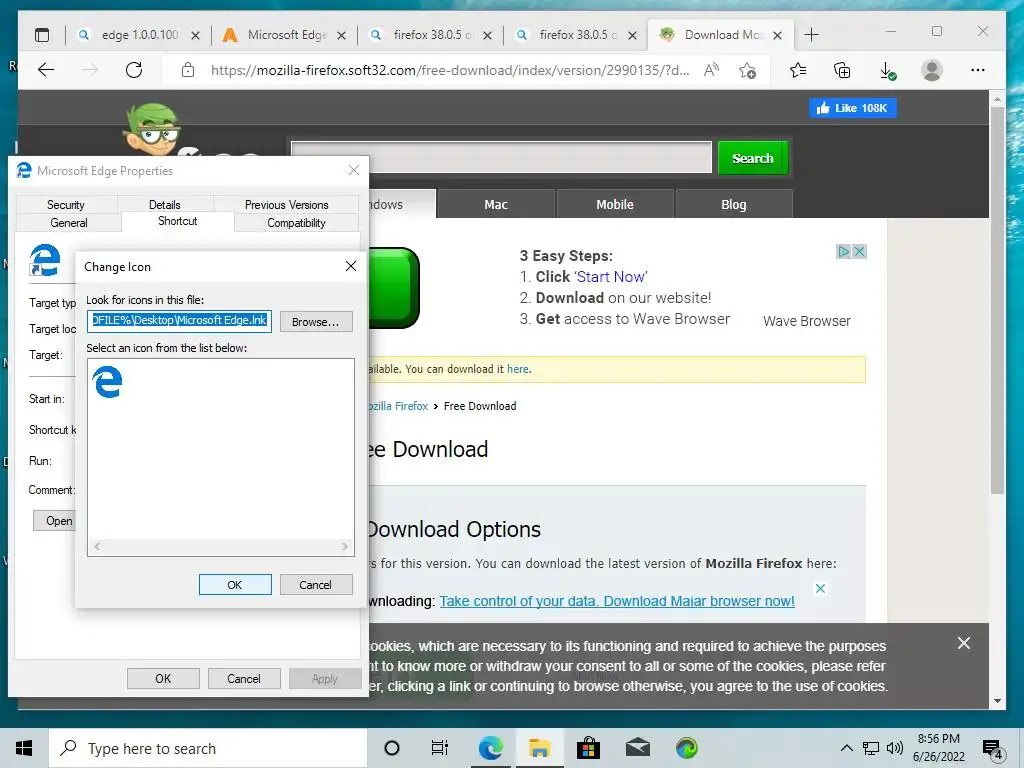
Task: Open Downloads in Edge toolbar
Action: 888,71
